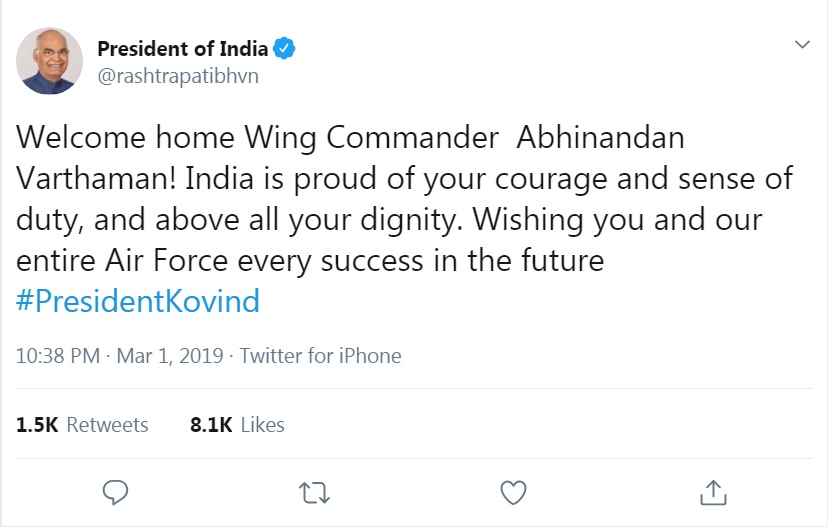Retweet using the retweet arrows icon
The width and height of the screenshot is (828, 527).
point(314,493)
